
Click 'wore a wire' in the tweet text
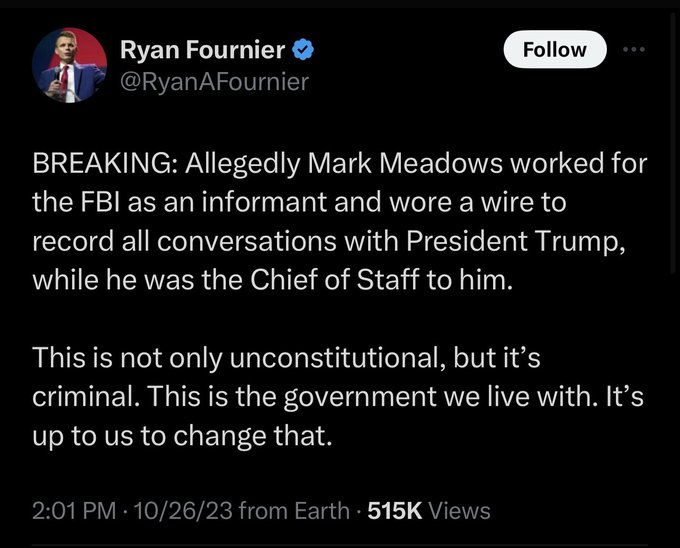pyautogui.click(x=474, y=203)
